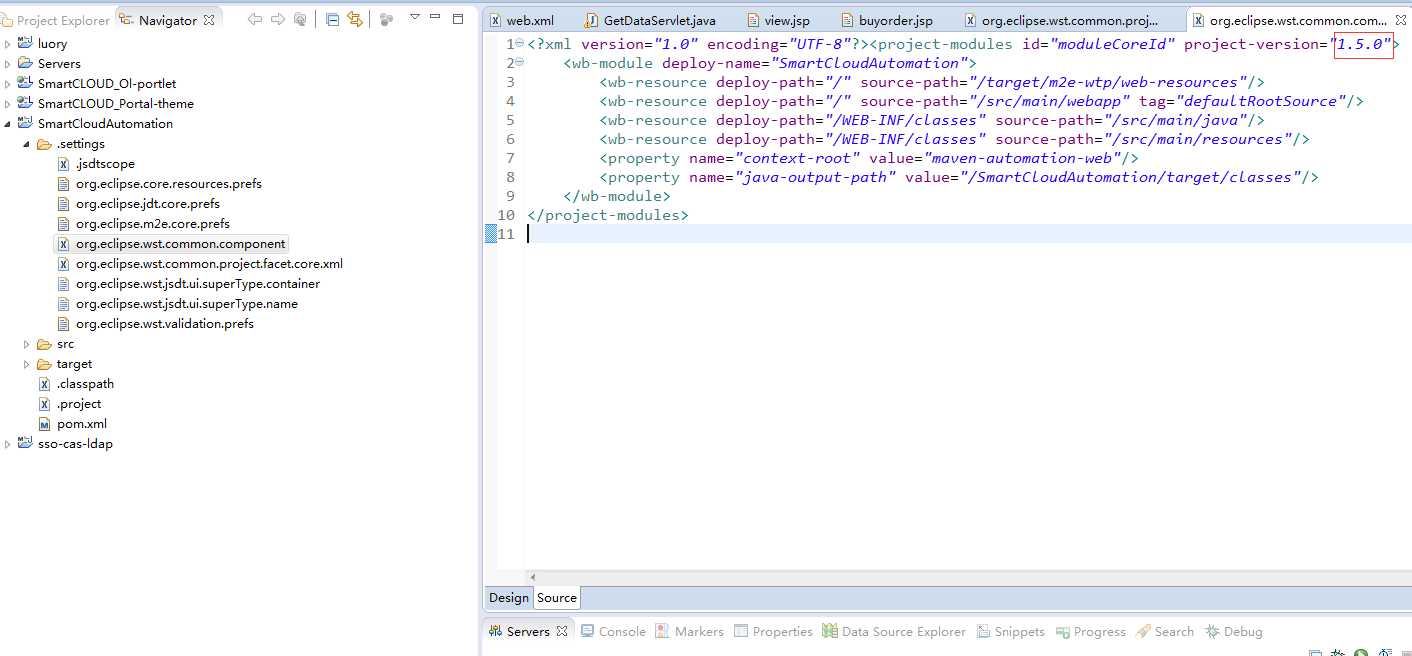Open the Progress view tab
The image size is (1412, 656).
point(1089,632)
